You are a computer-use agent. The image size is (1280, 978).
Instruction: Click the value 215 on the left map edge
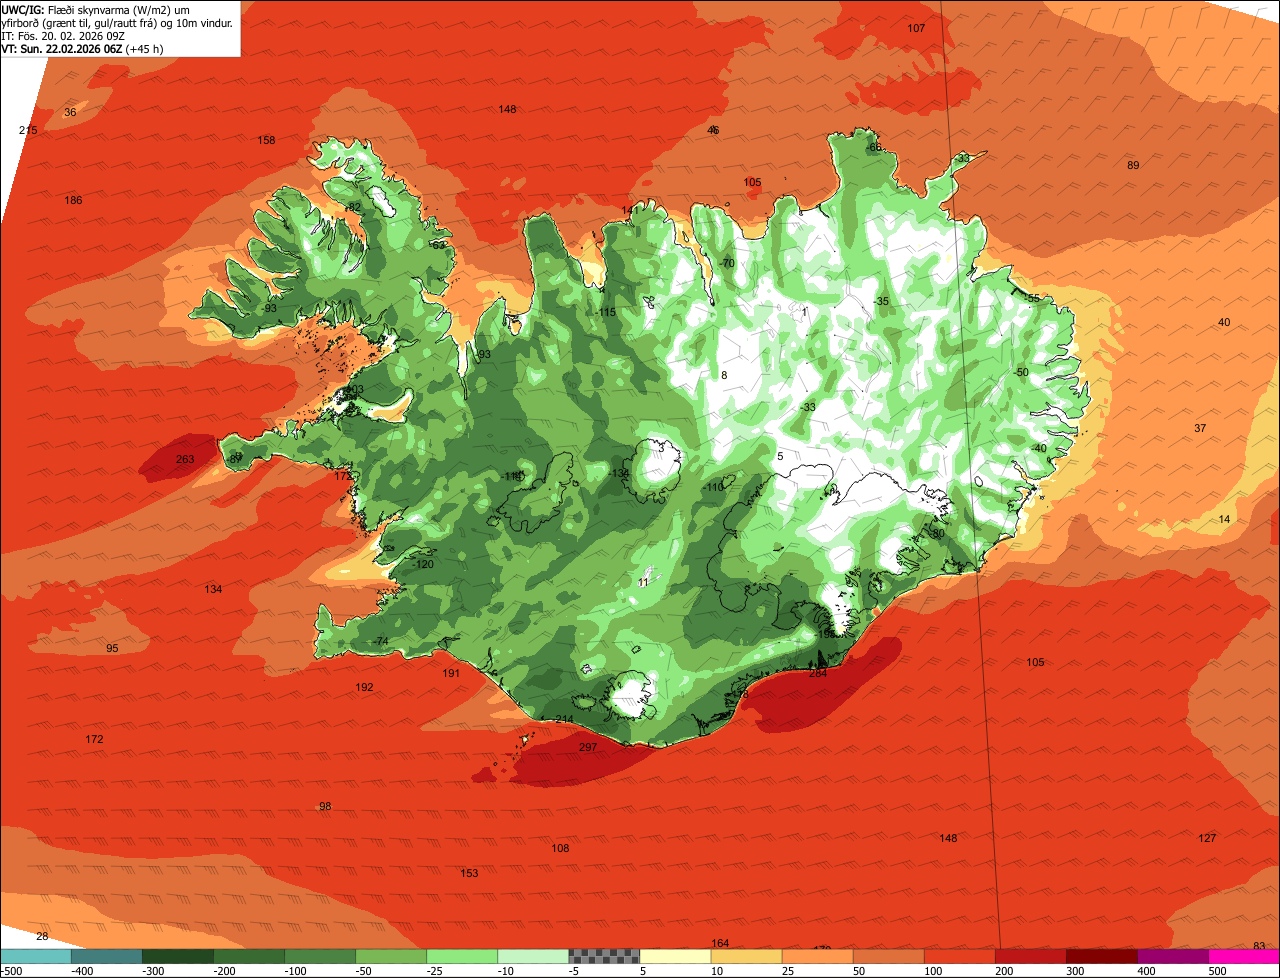point(28,130)
